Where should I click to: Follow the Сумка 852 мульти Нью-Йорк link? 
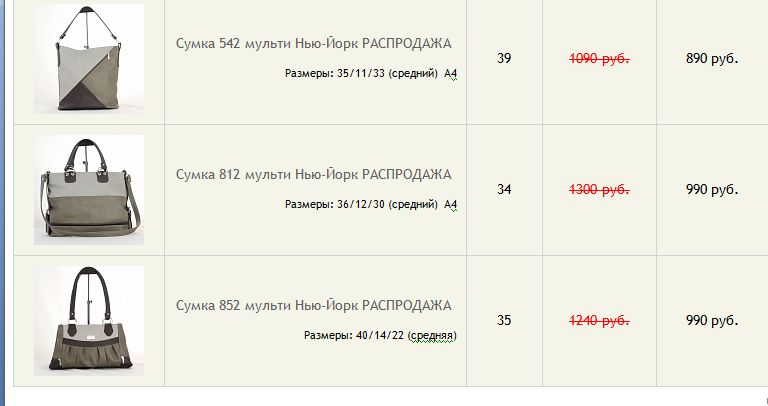[313, 306]
